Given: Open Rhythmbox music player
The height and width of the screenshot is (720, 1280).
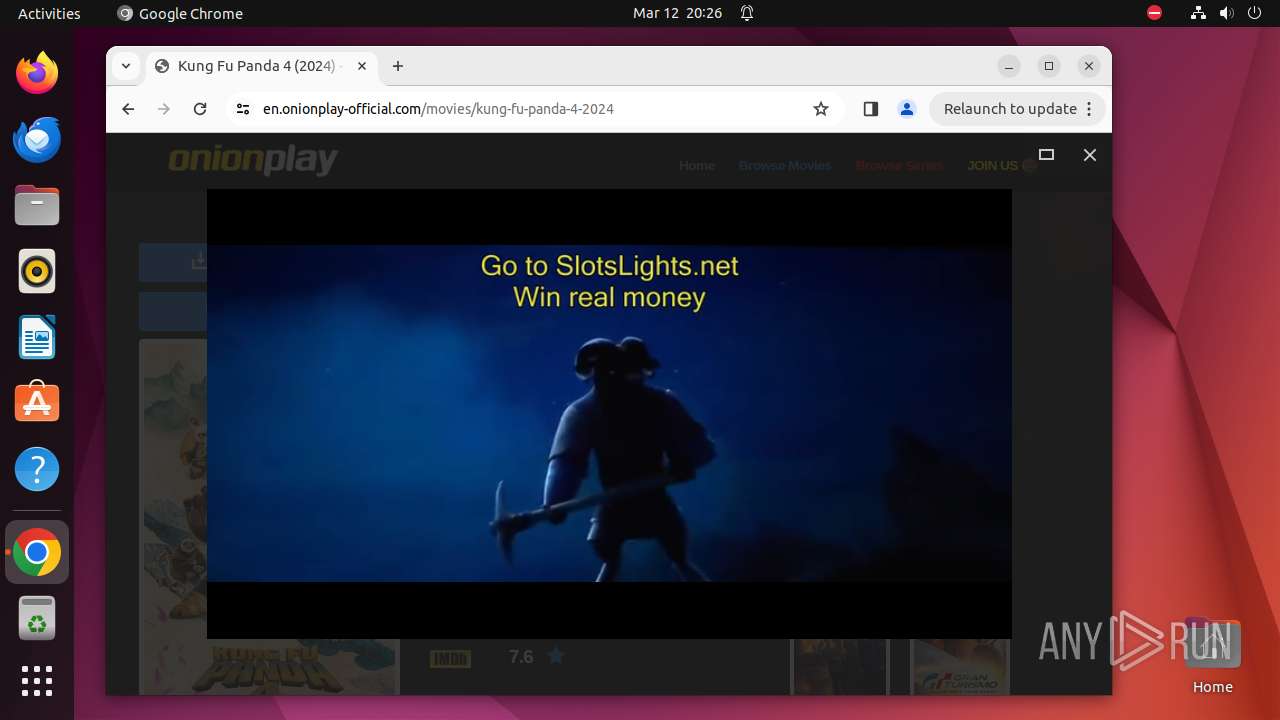Looking at the screenshot, I should (x=37, y=271).
